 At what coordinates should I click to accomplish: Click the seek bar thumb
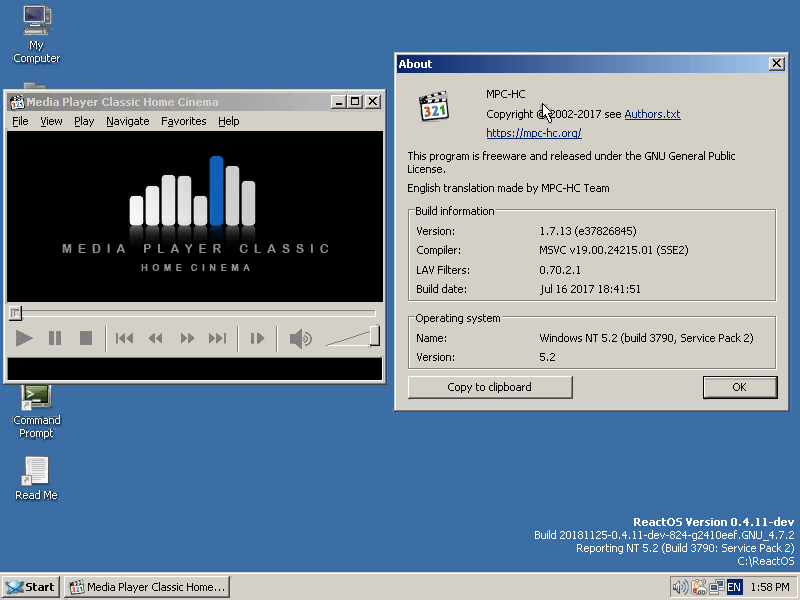15,313
